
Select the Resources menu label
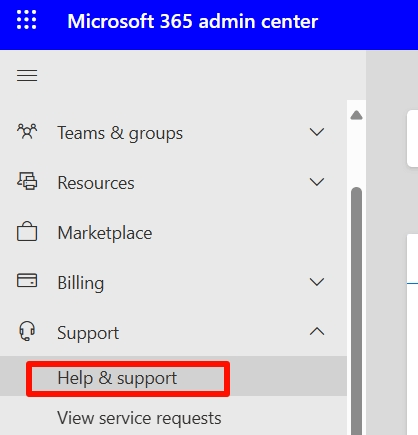[x=96, y=183]
